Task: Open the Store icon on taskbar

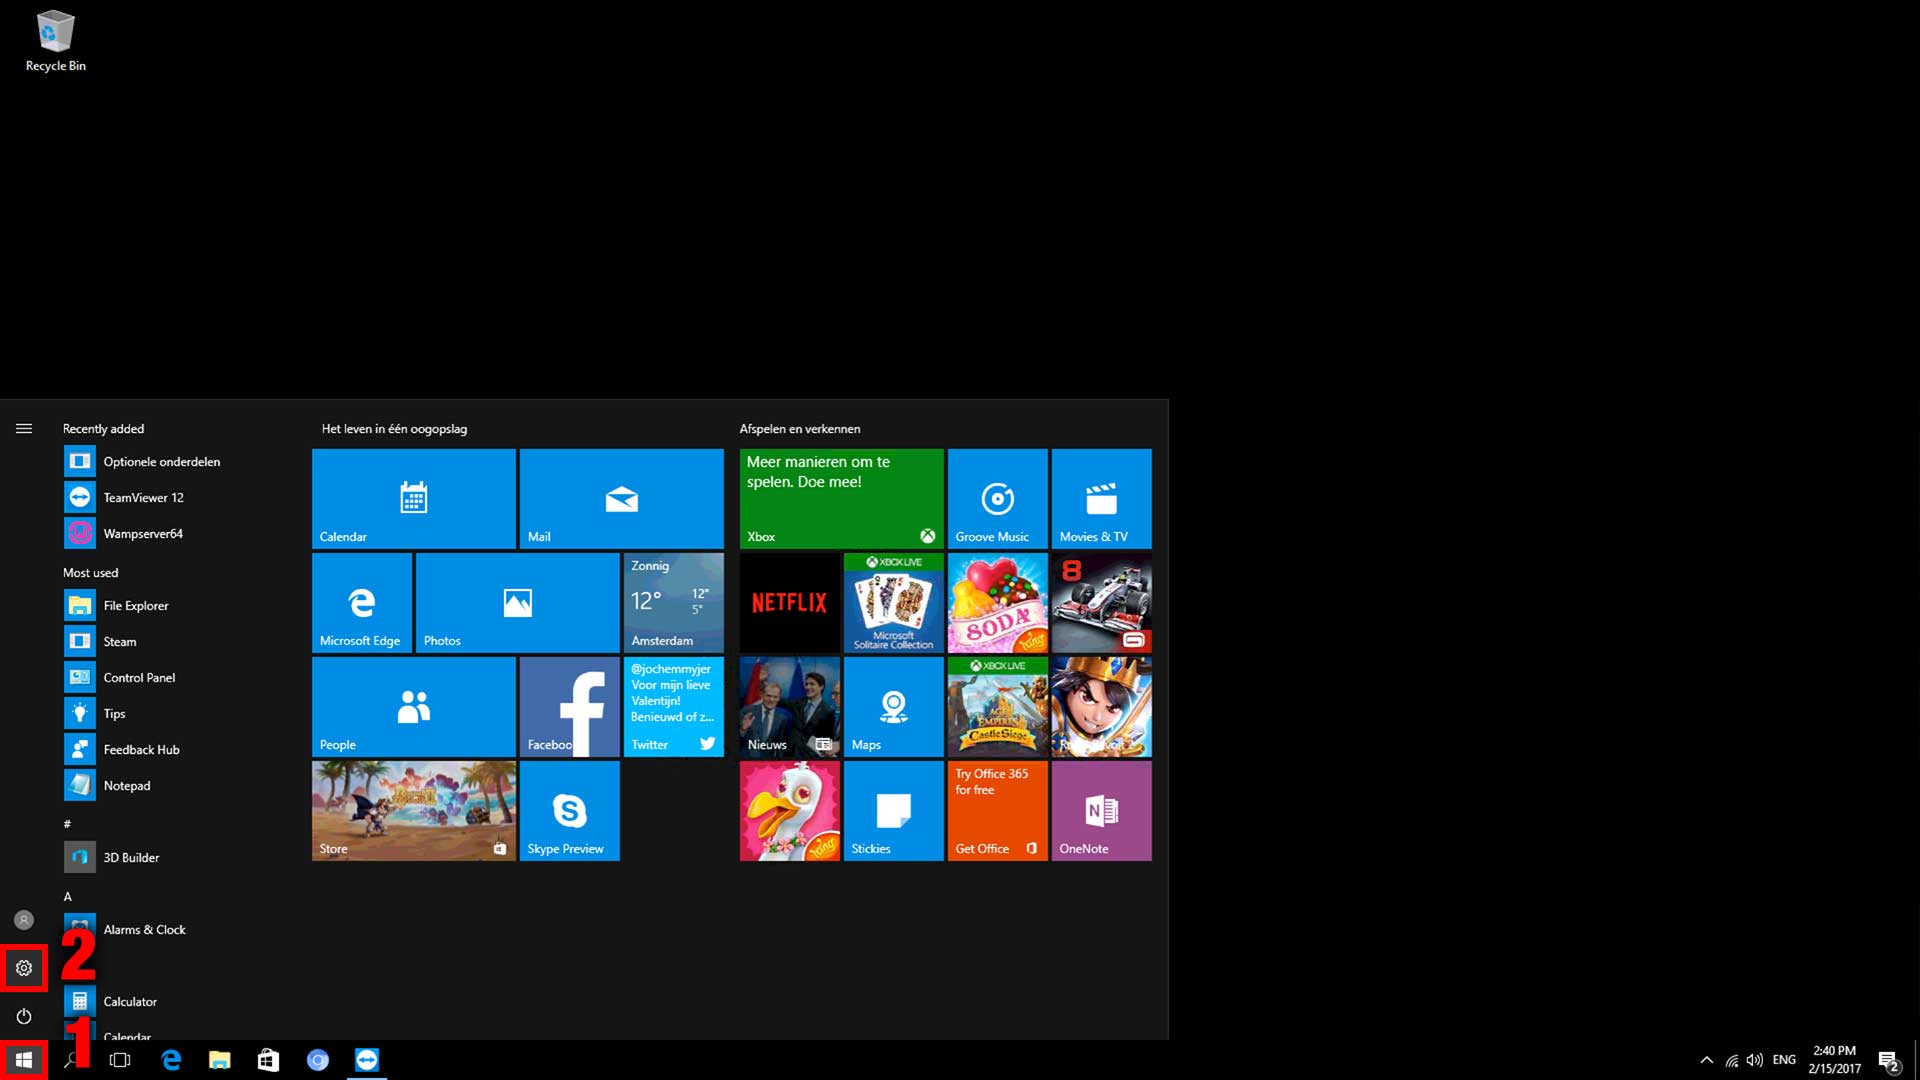Action: [x=268, y=1060]
